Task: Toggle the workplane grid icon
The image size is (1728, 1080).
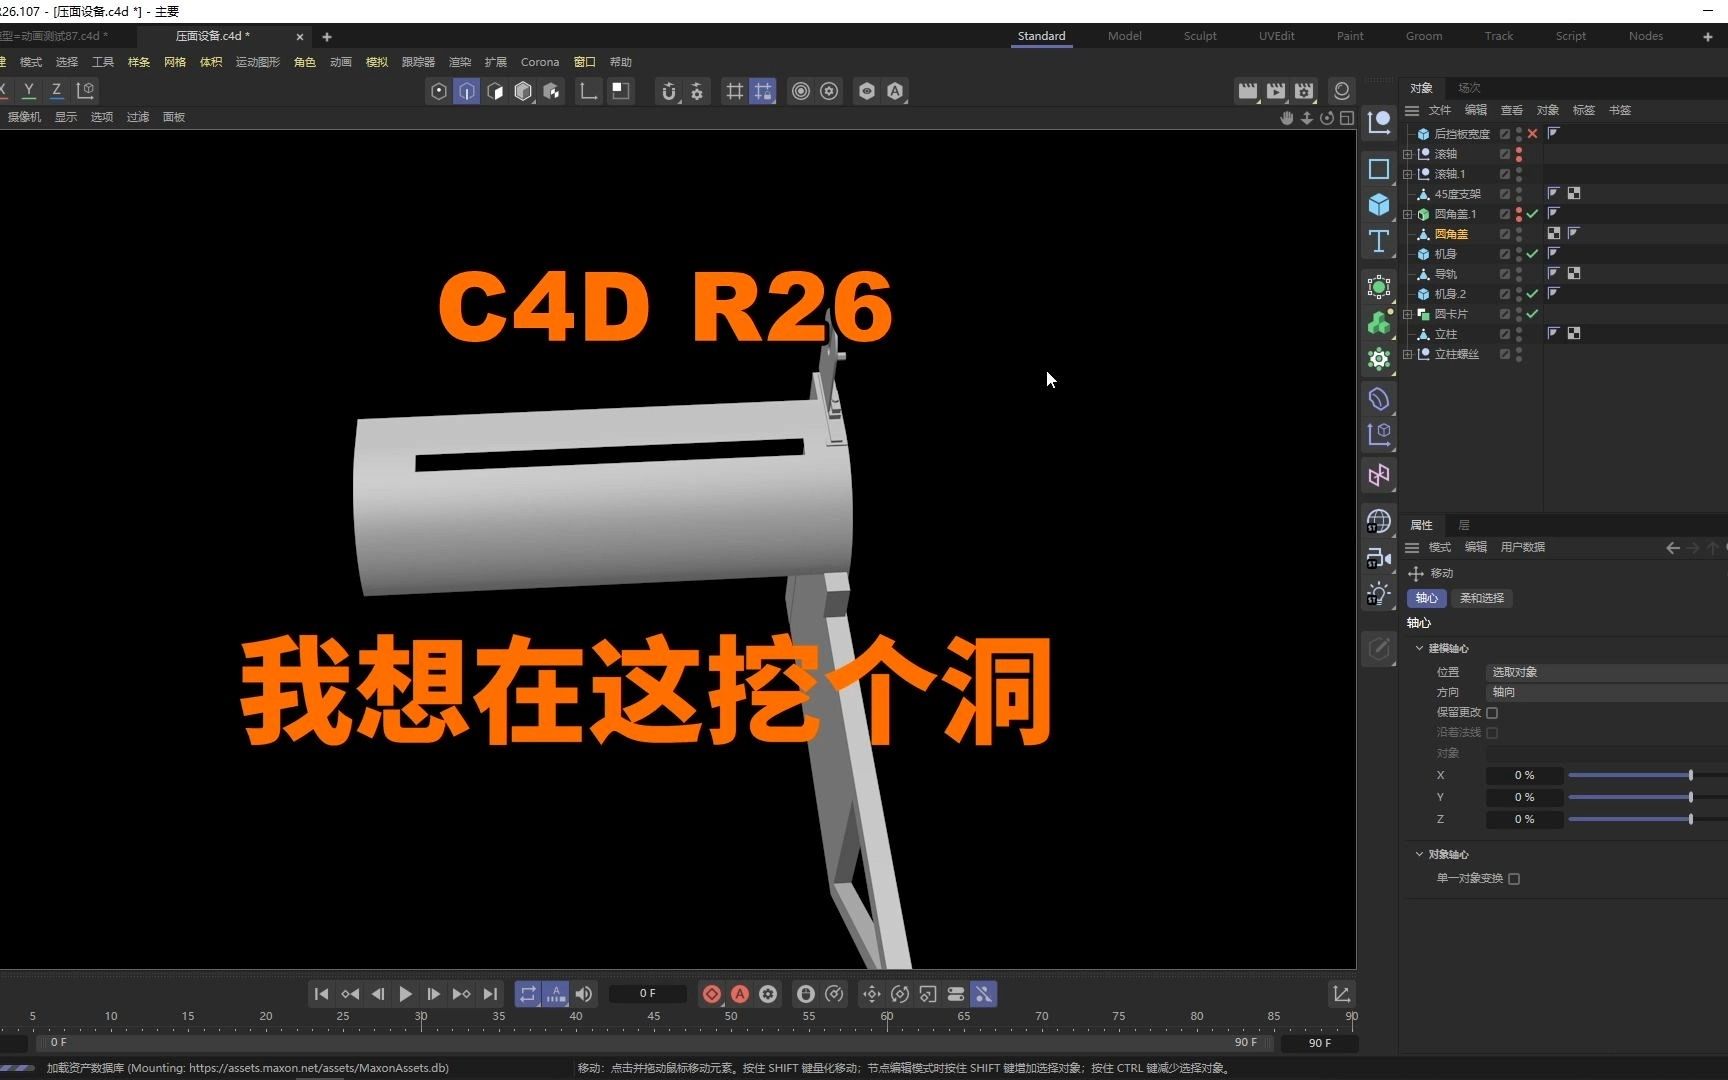Action: [735, 91]
